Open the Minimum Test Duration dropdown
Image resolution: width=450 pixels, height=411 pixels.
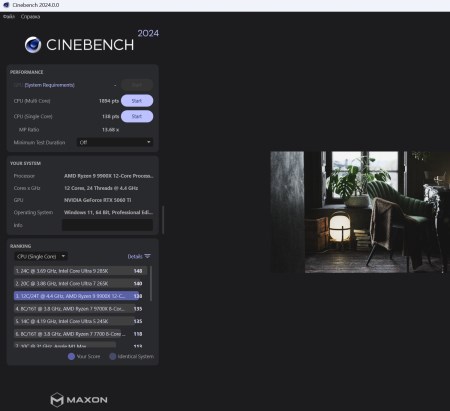tap(115, 142)
